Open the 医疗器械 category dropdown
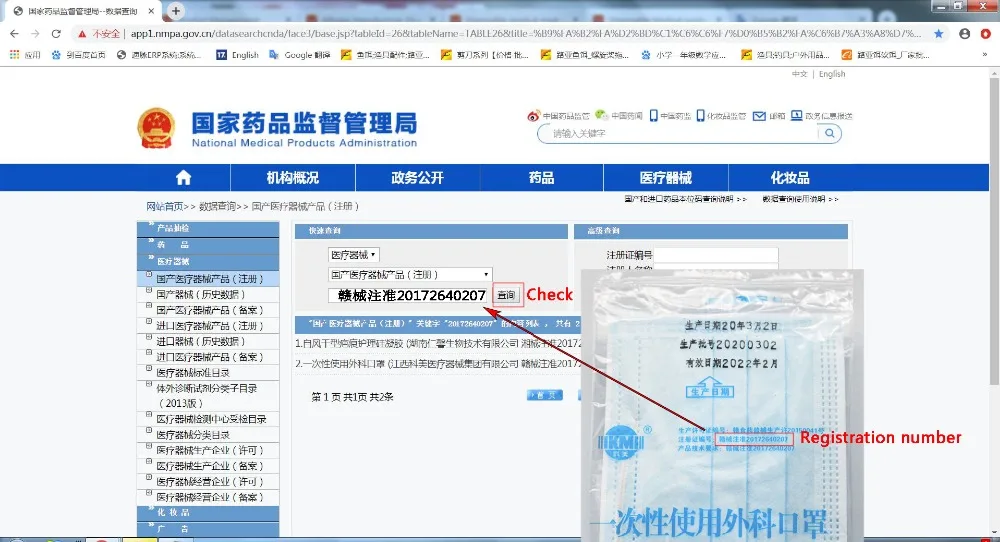 coord(354,254)
